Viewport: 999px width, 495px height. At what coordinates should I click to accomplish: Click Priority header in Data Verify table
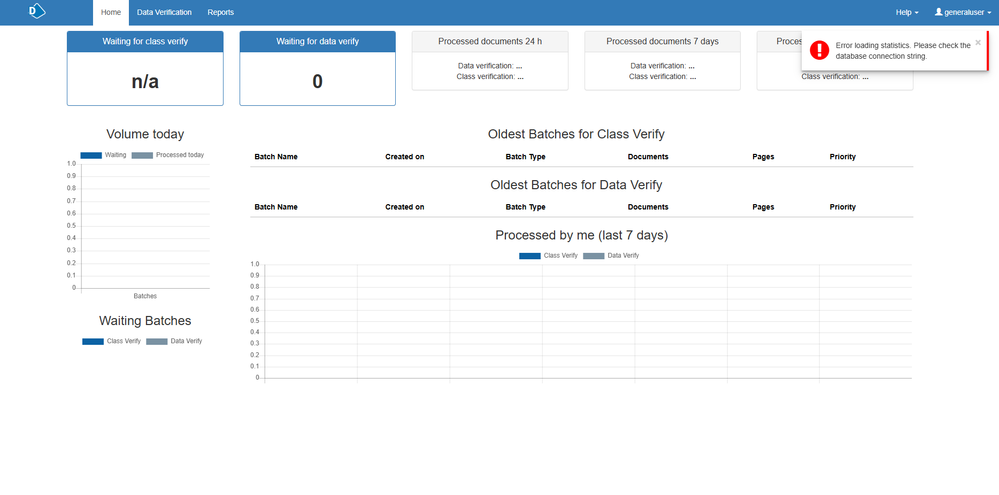(x=842, y=207)
